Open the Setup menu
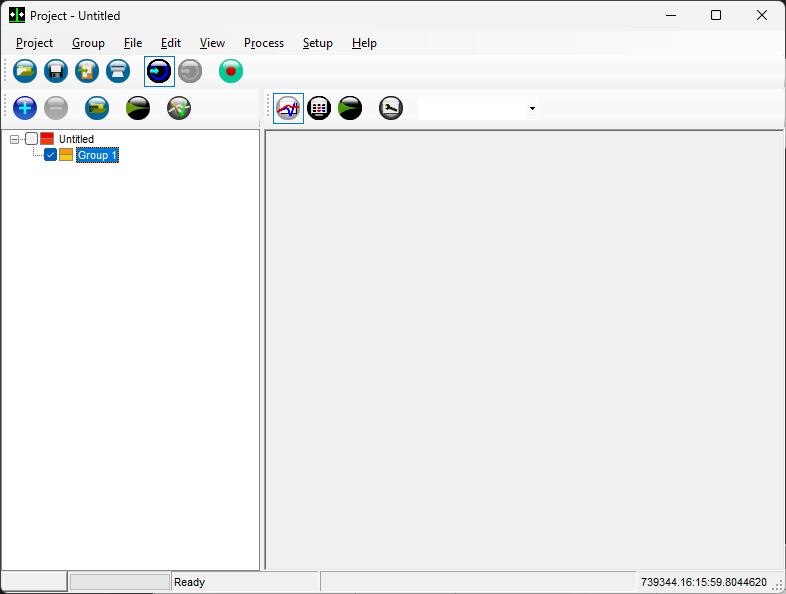The width and height of the screenshot is (786, 594). tap(317, 43)
